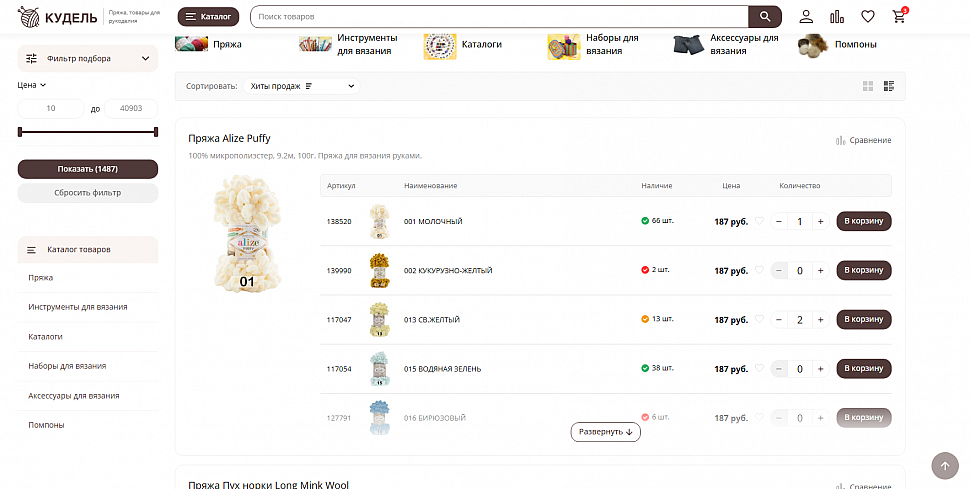Open the Помпоны category image
The image size is (970, 489).
[813, 45]
